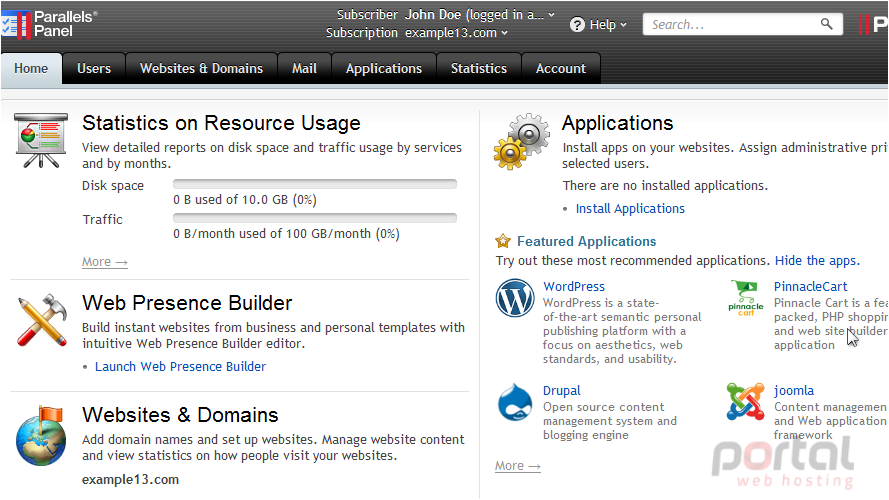Launch Web Presence Builder link
Screen dimensions: 889x500
click(180, 367)
